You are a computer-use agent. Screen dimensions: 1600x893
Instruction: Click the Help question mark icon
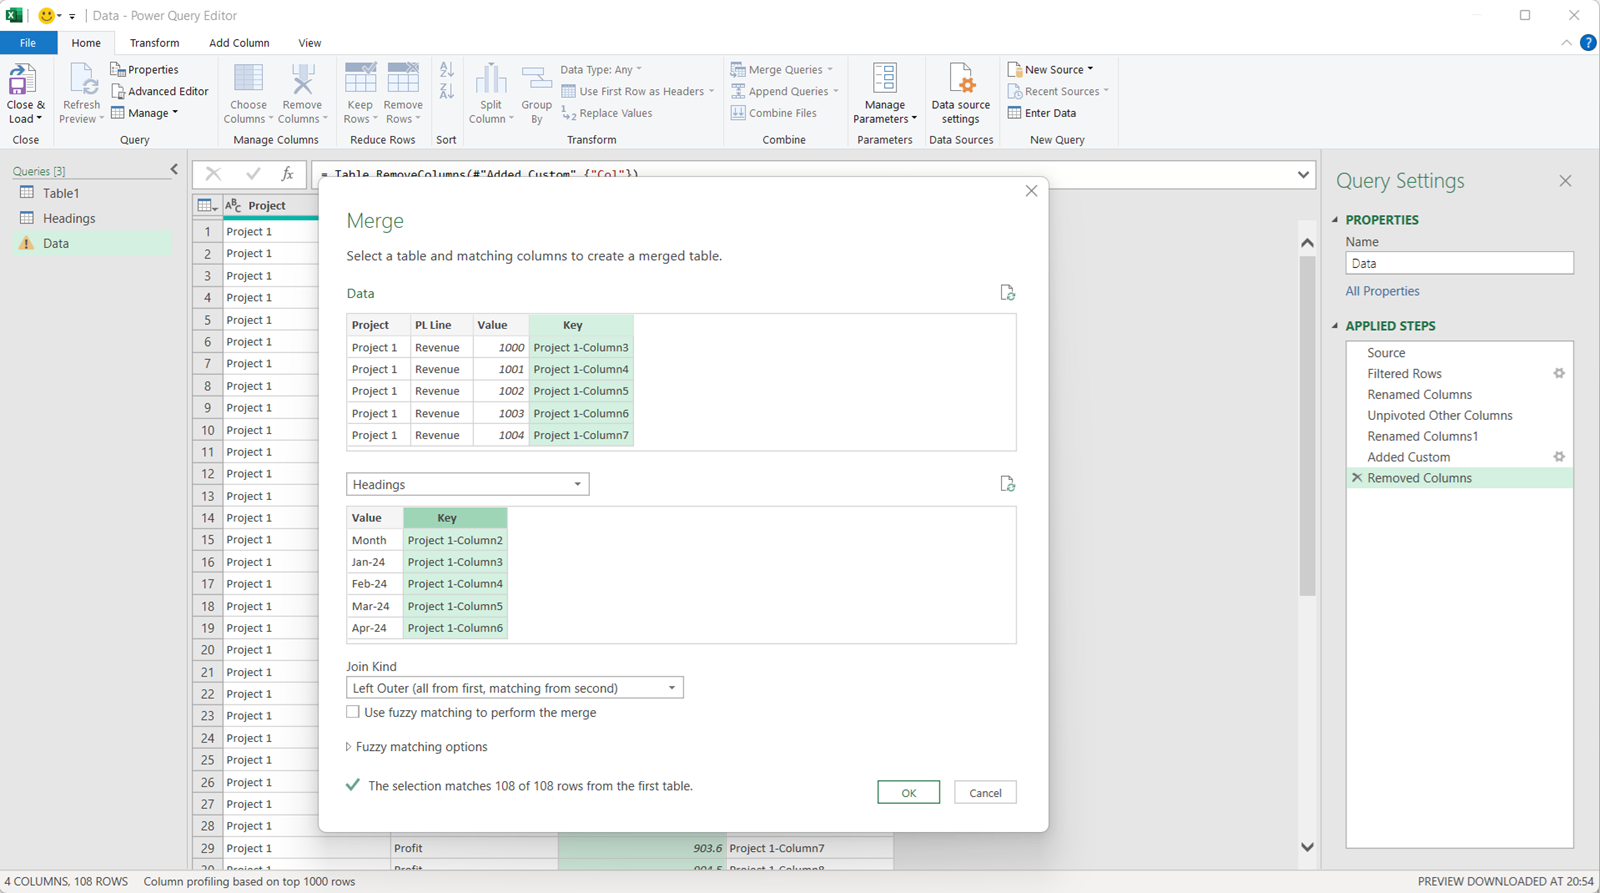1588,43
